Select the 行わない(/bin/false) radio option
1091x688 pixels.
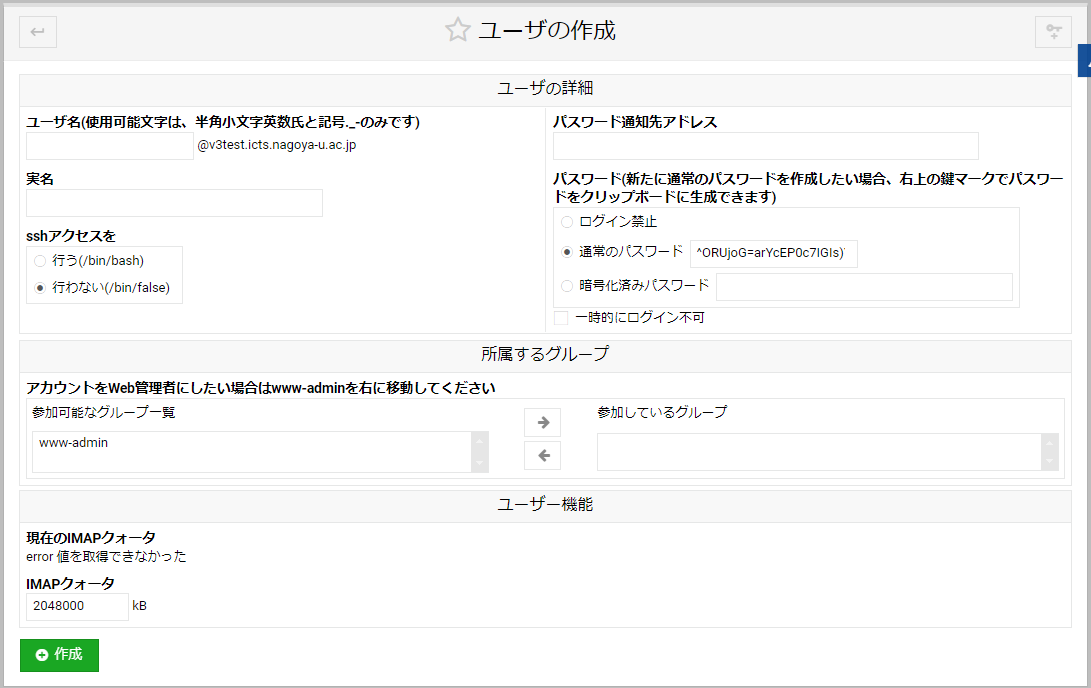point(40,288)
